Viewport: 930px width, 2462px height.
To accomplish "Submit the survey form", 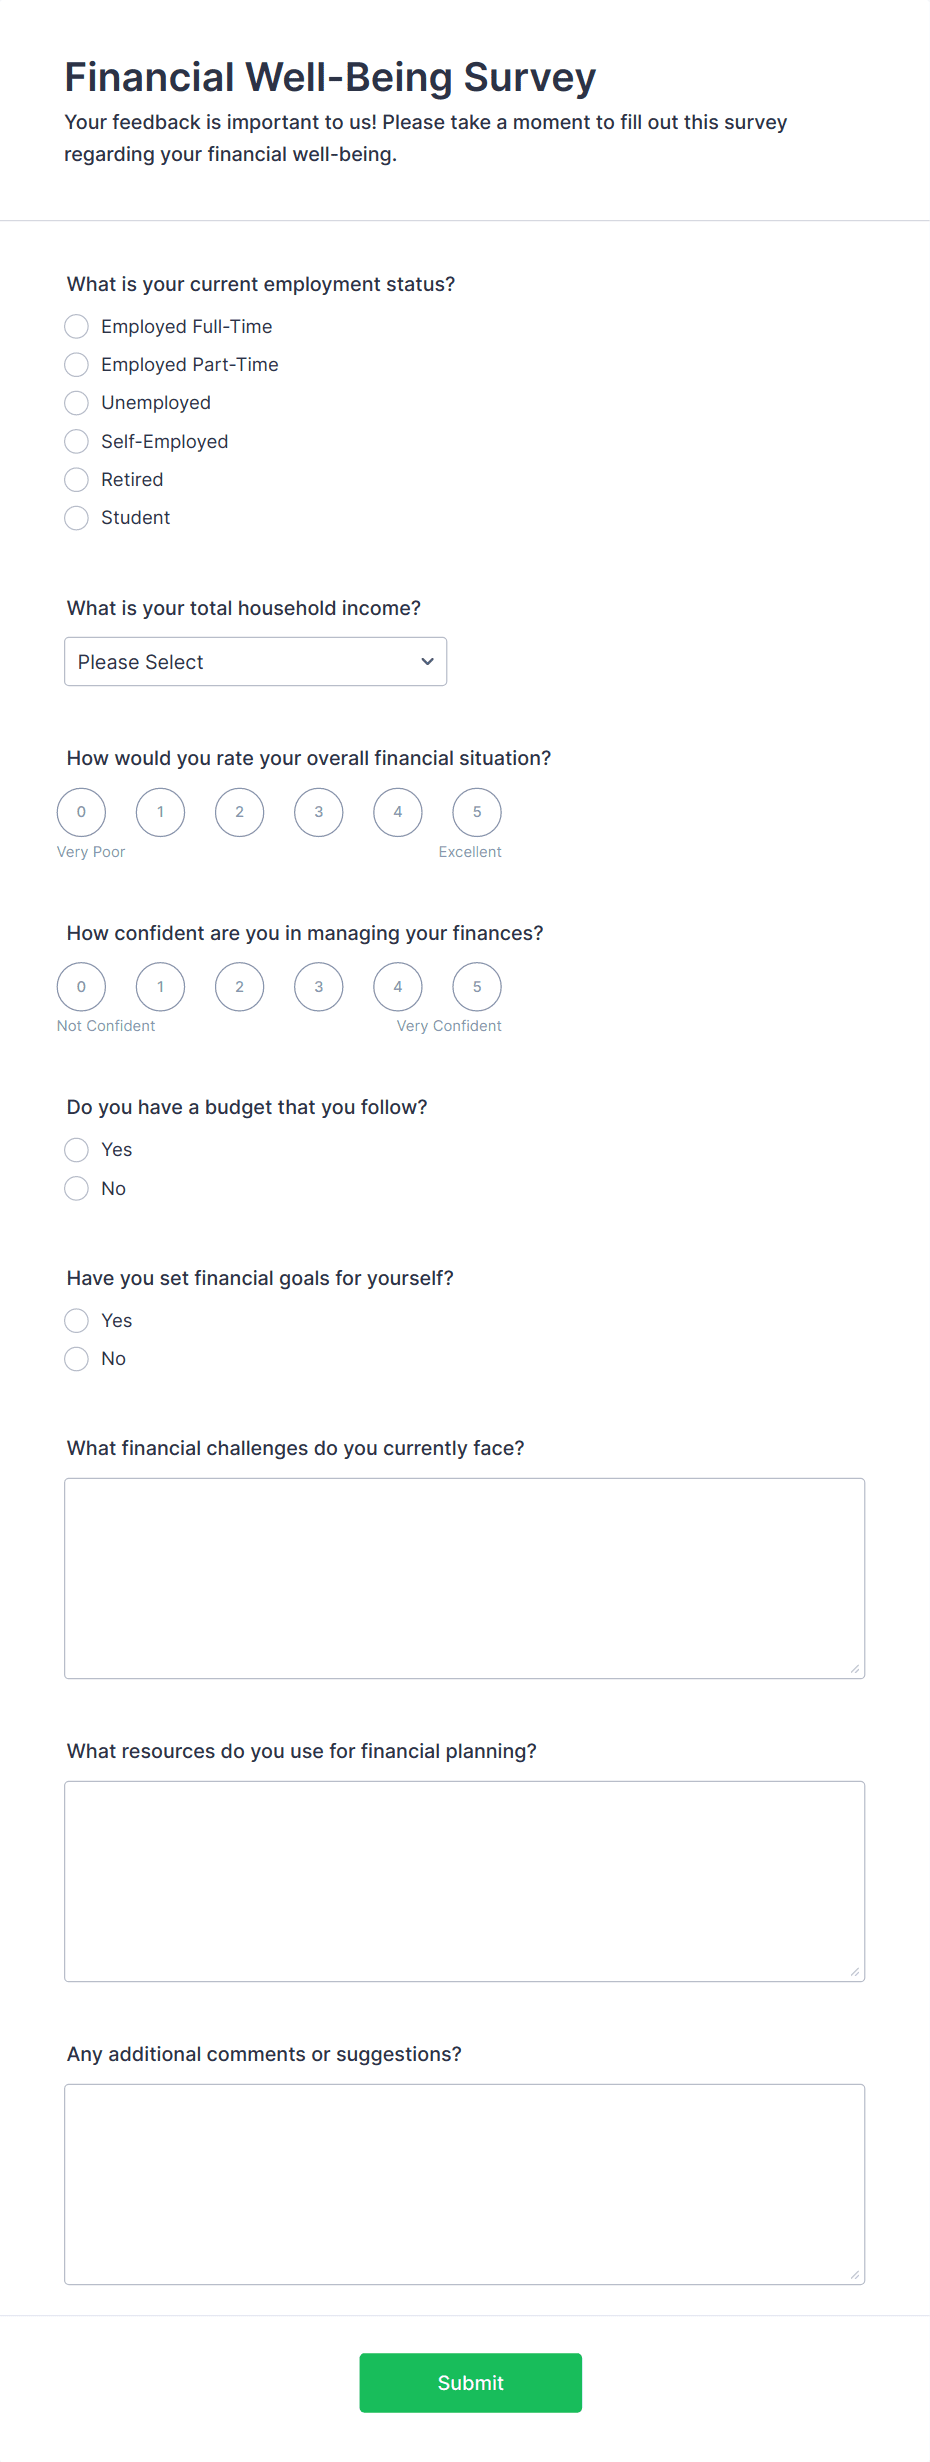I will point(471,2383).
